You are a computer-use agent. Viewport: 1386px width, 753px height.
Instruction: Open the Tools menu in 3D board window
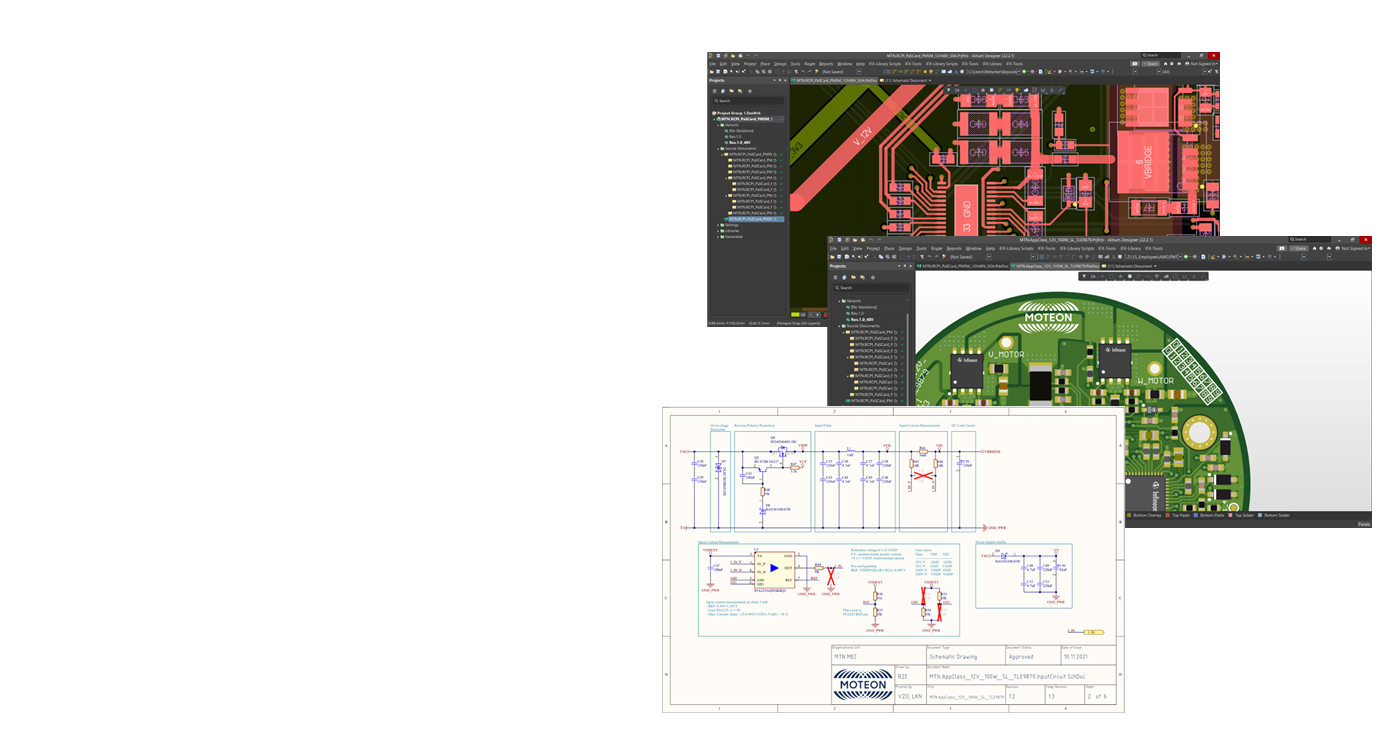921,248
